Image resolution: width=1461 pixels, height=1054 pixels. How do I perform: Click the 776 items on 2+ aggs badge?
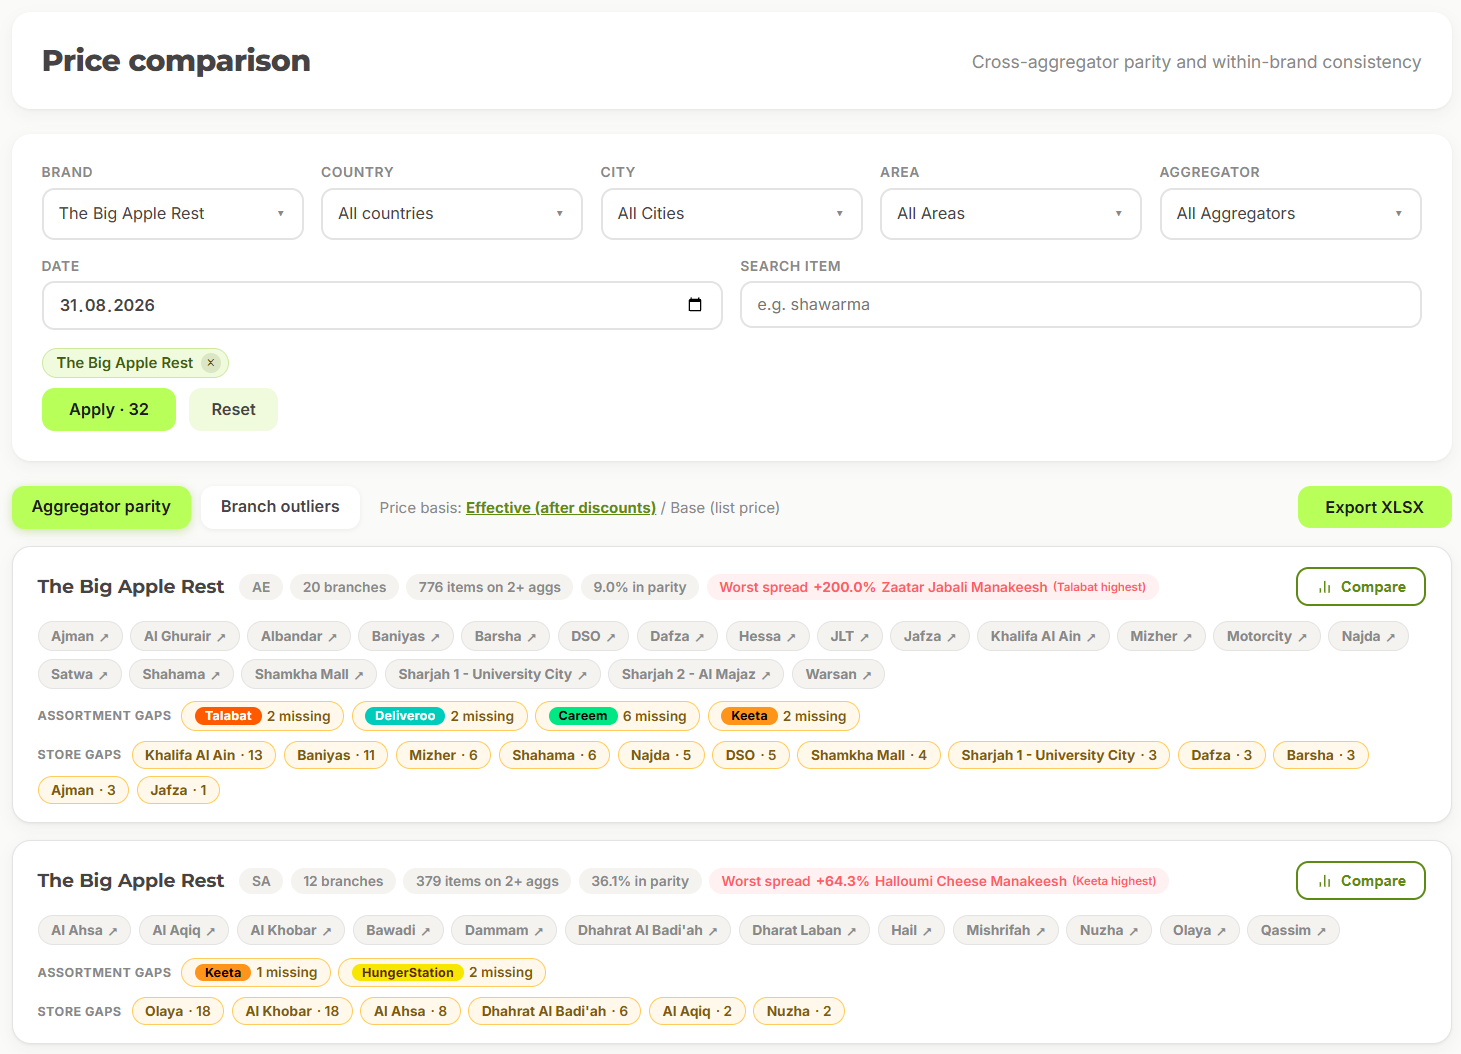pos(490,587)
